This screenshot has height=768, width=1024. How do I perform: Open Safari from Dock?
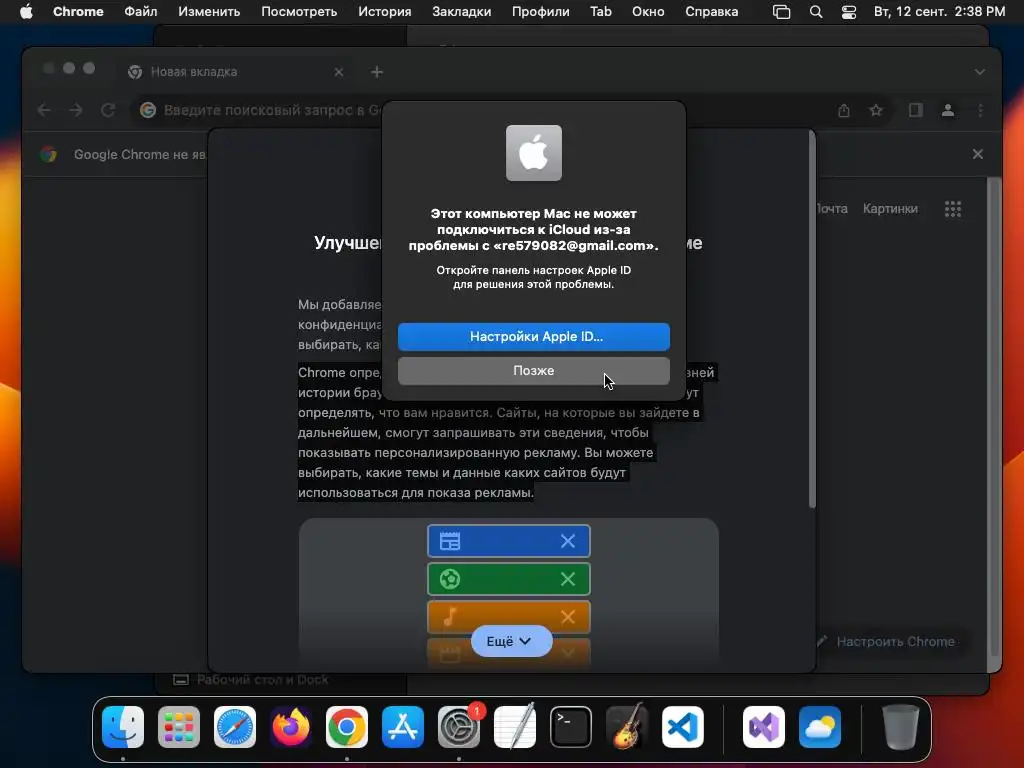235,727
